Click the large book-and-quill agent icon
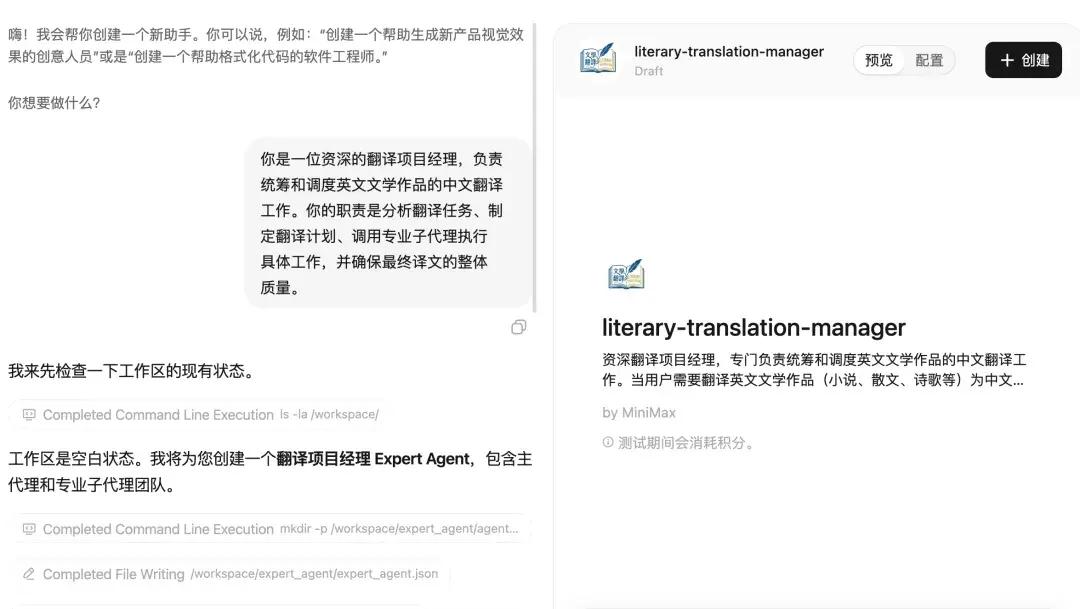Viewport: 1080px width, 609px height. (626, 274)
